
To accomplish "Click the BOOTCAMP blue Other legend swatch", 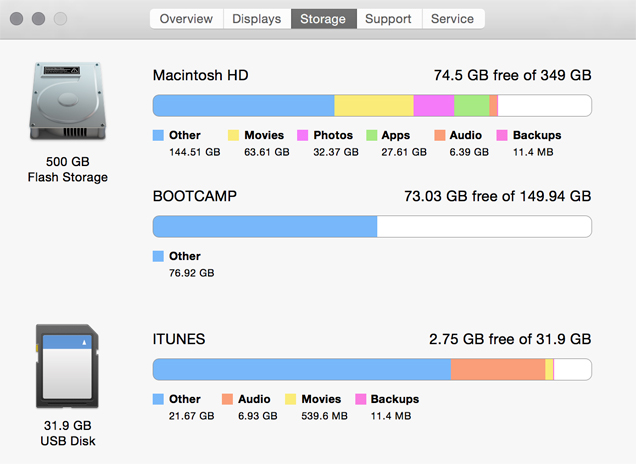I will tap(158, 256).
